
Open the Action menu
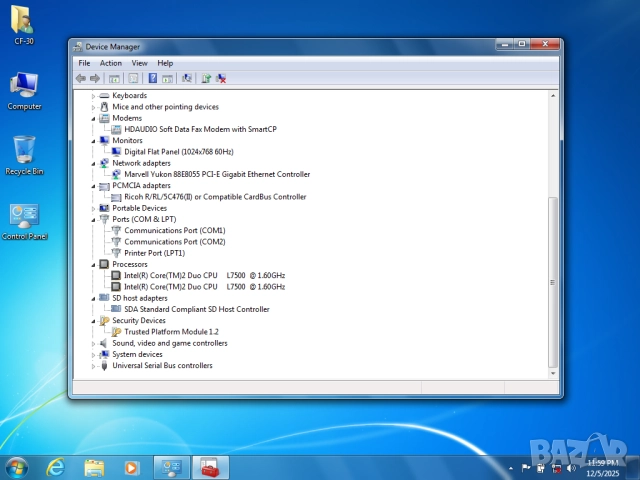click(x=111, y=63)
